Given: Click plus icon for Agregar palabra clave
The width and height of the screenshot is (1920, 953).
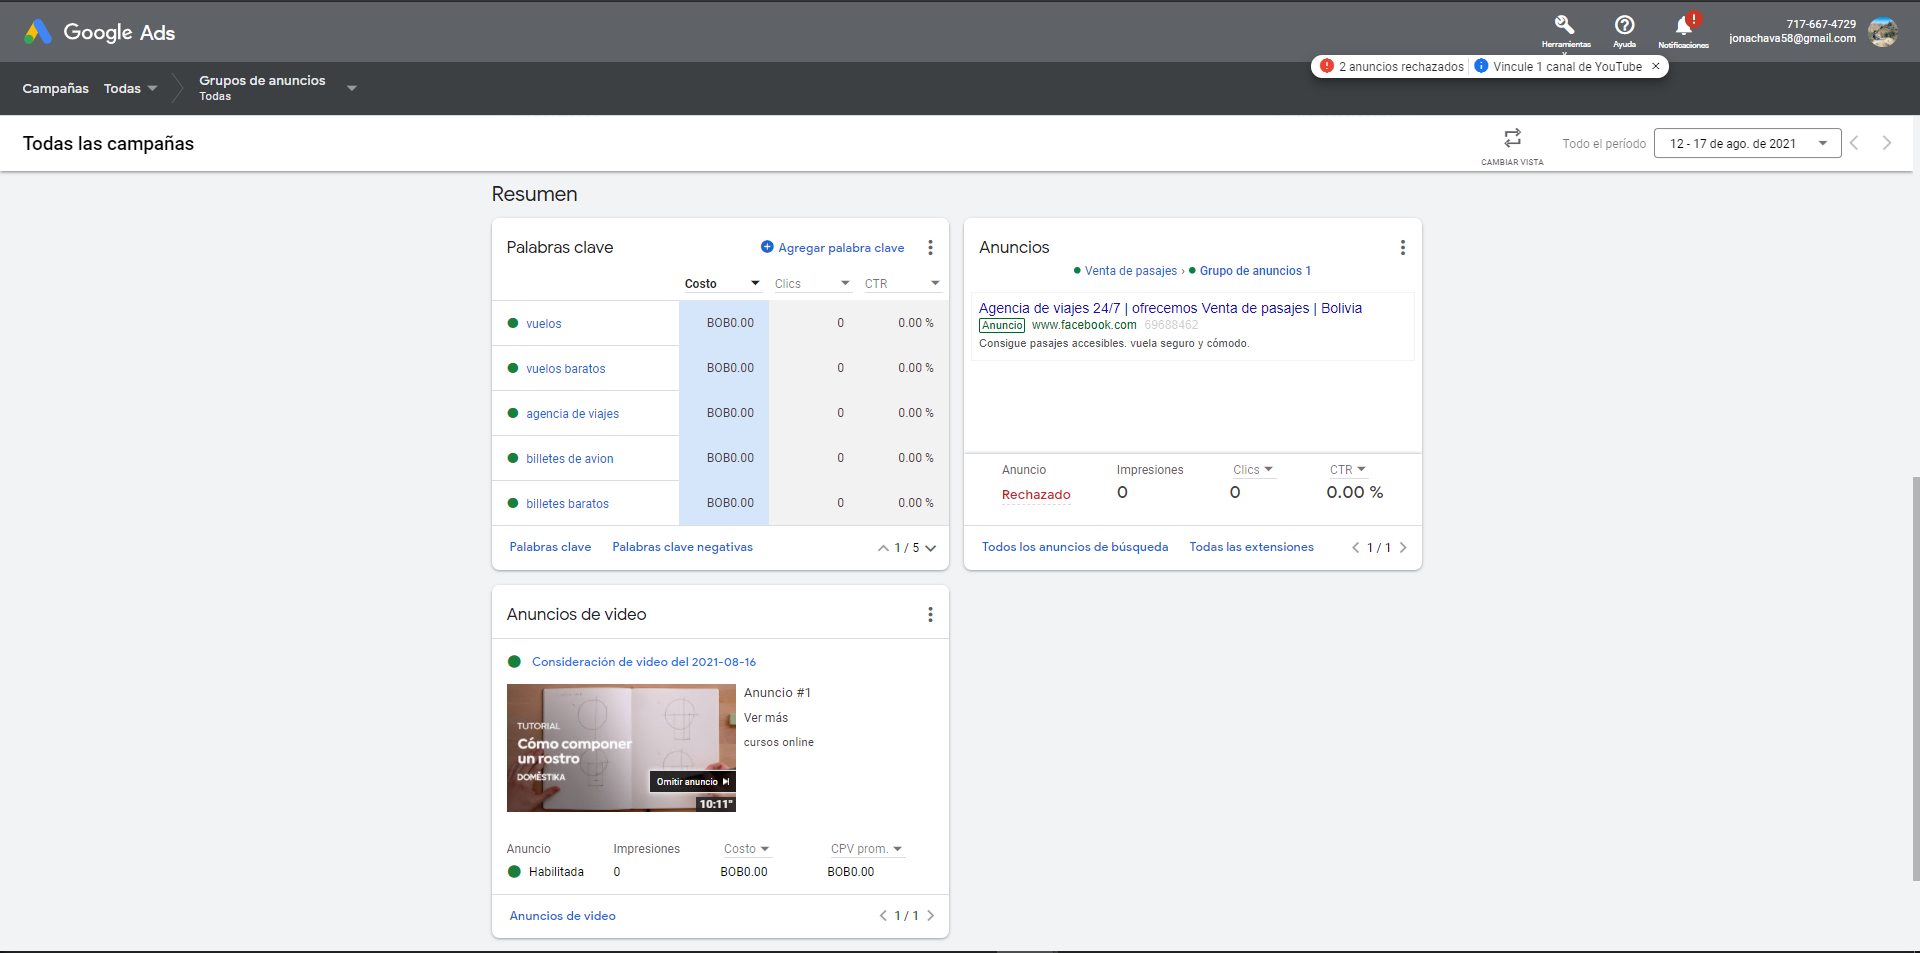Looking at the screenshot, I should (767, 247).
